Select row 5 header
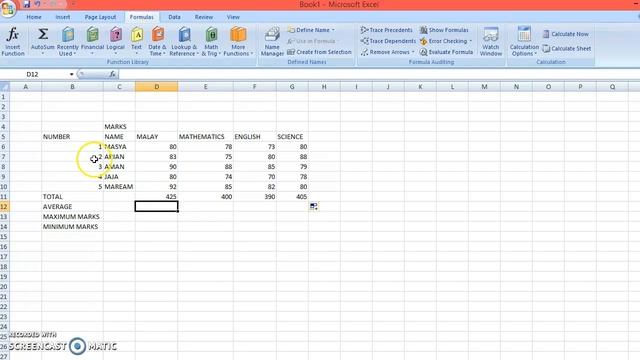Viewport: 640px width, 360px height. click(x=4, y=136)
